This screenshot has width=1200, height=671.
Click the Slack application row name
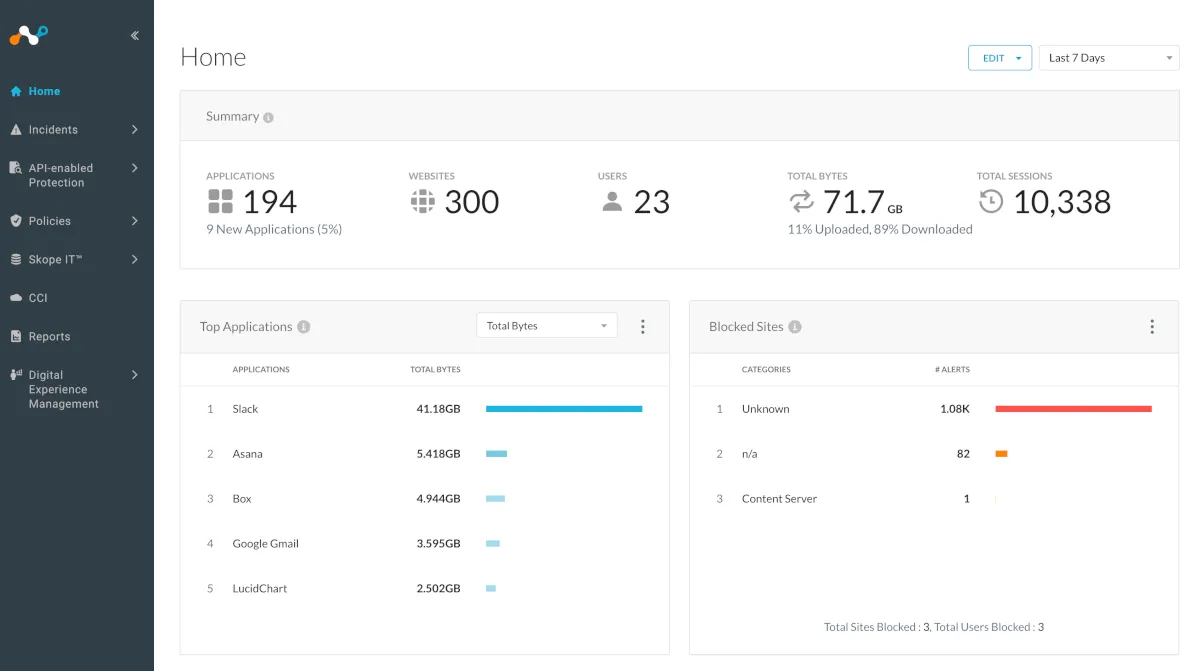[245, 409]
